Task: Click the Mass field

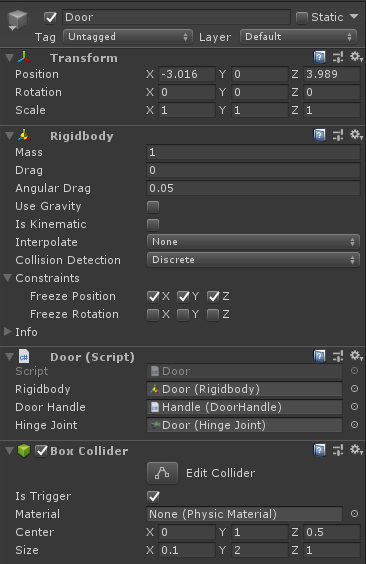Action: point(253,152)
